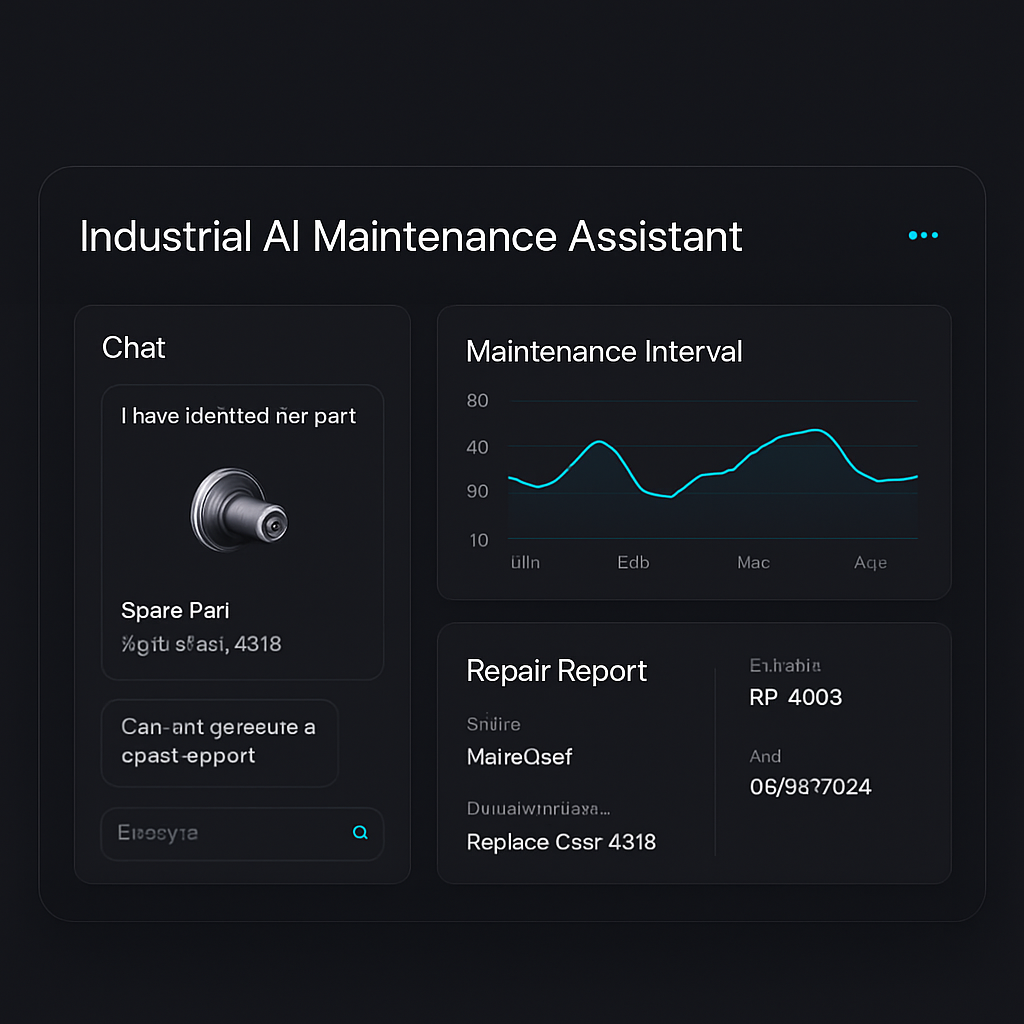Click the Chat panel heading
1024x1024 pixels.
coord(133,347)
